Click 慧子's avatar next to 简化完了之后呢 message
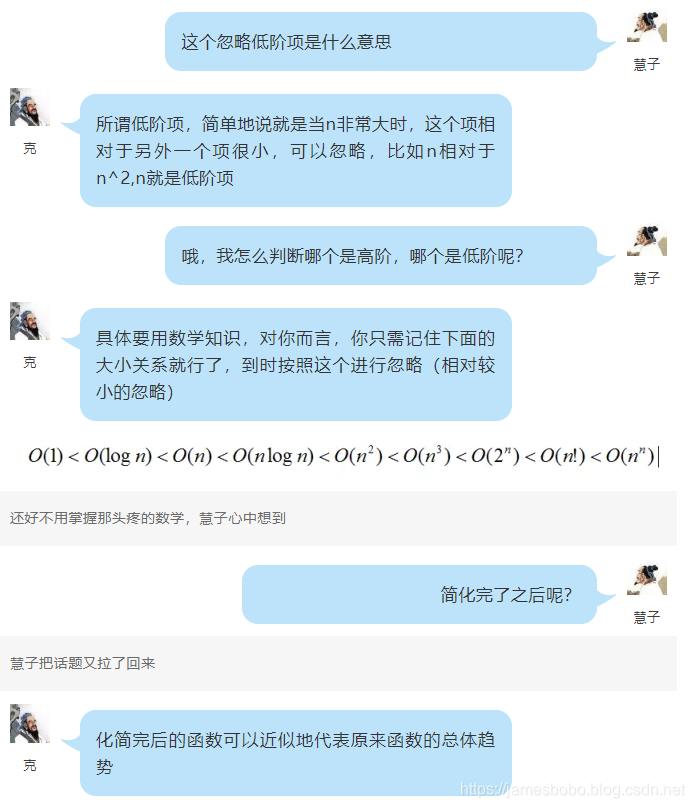The width and height of the screenshot is (695, 808). pyautogui.click(x=647, y=579)
